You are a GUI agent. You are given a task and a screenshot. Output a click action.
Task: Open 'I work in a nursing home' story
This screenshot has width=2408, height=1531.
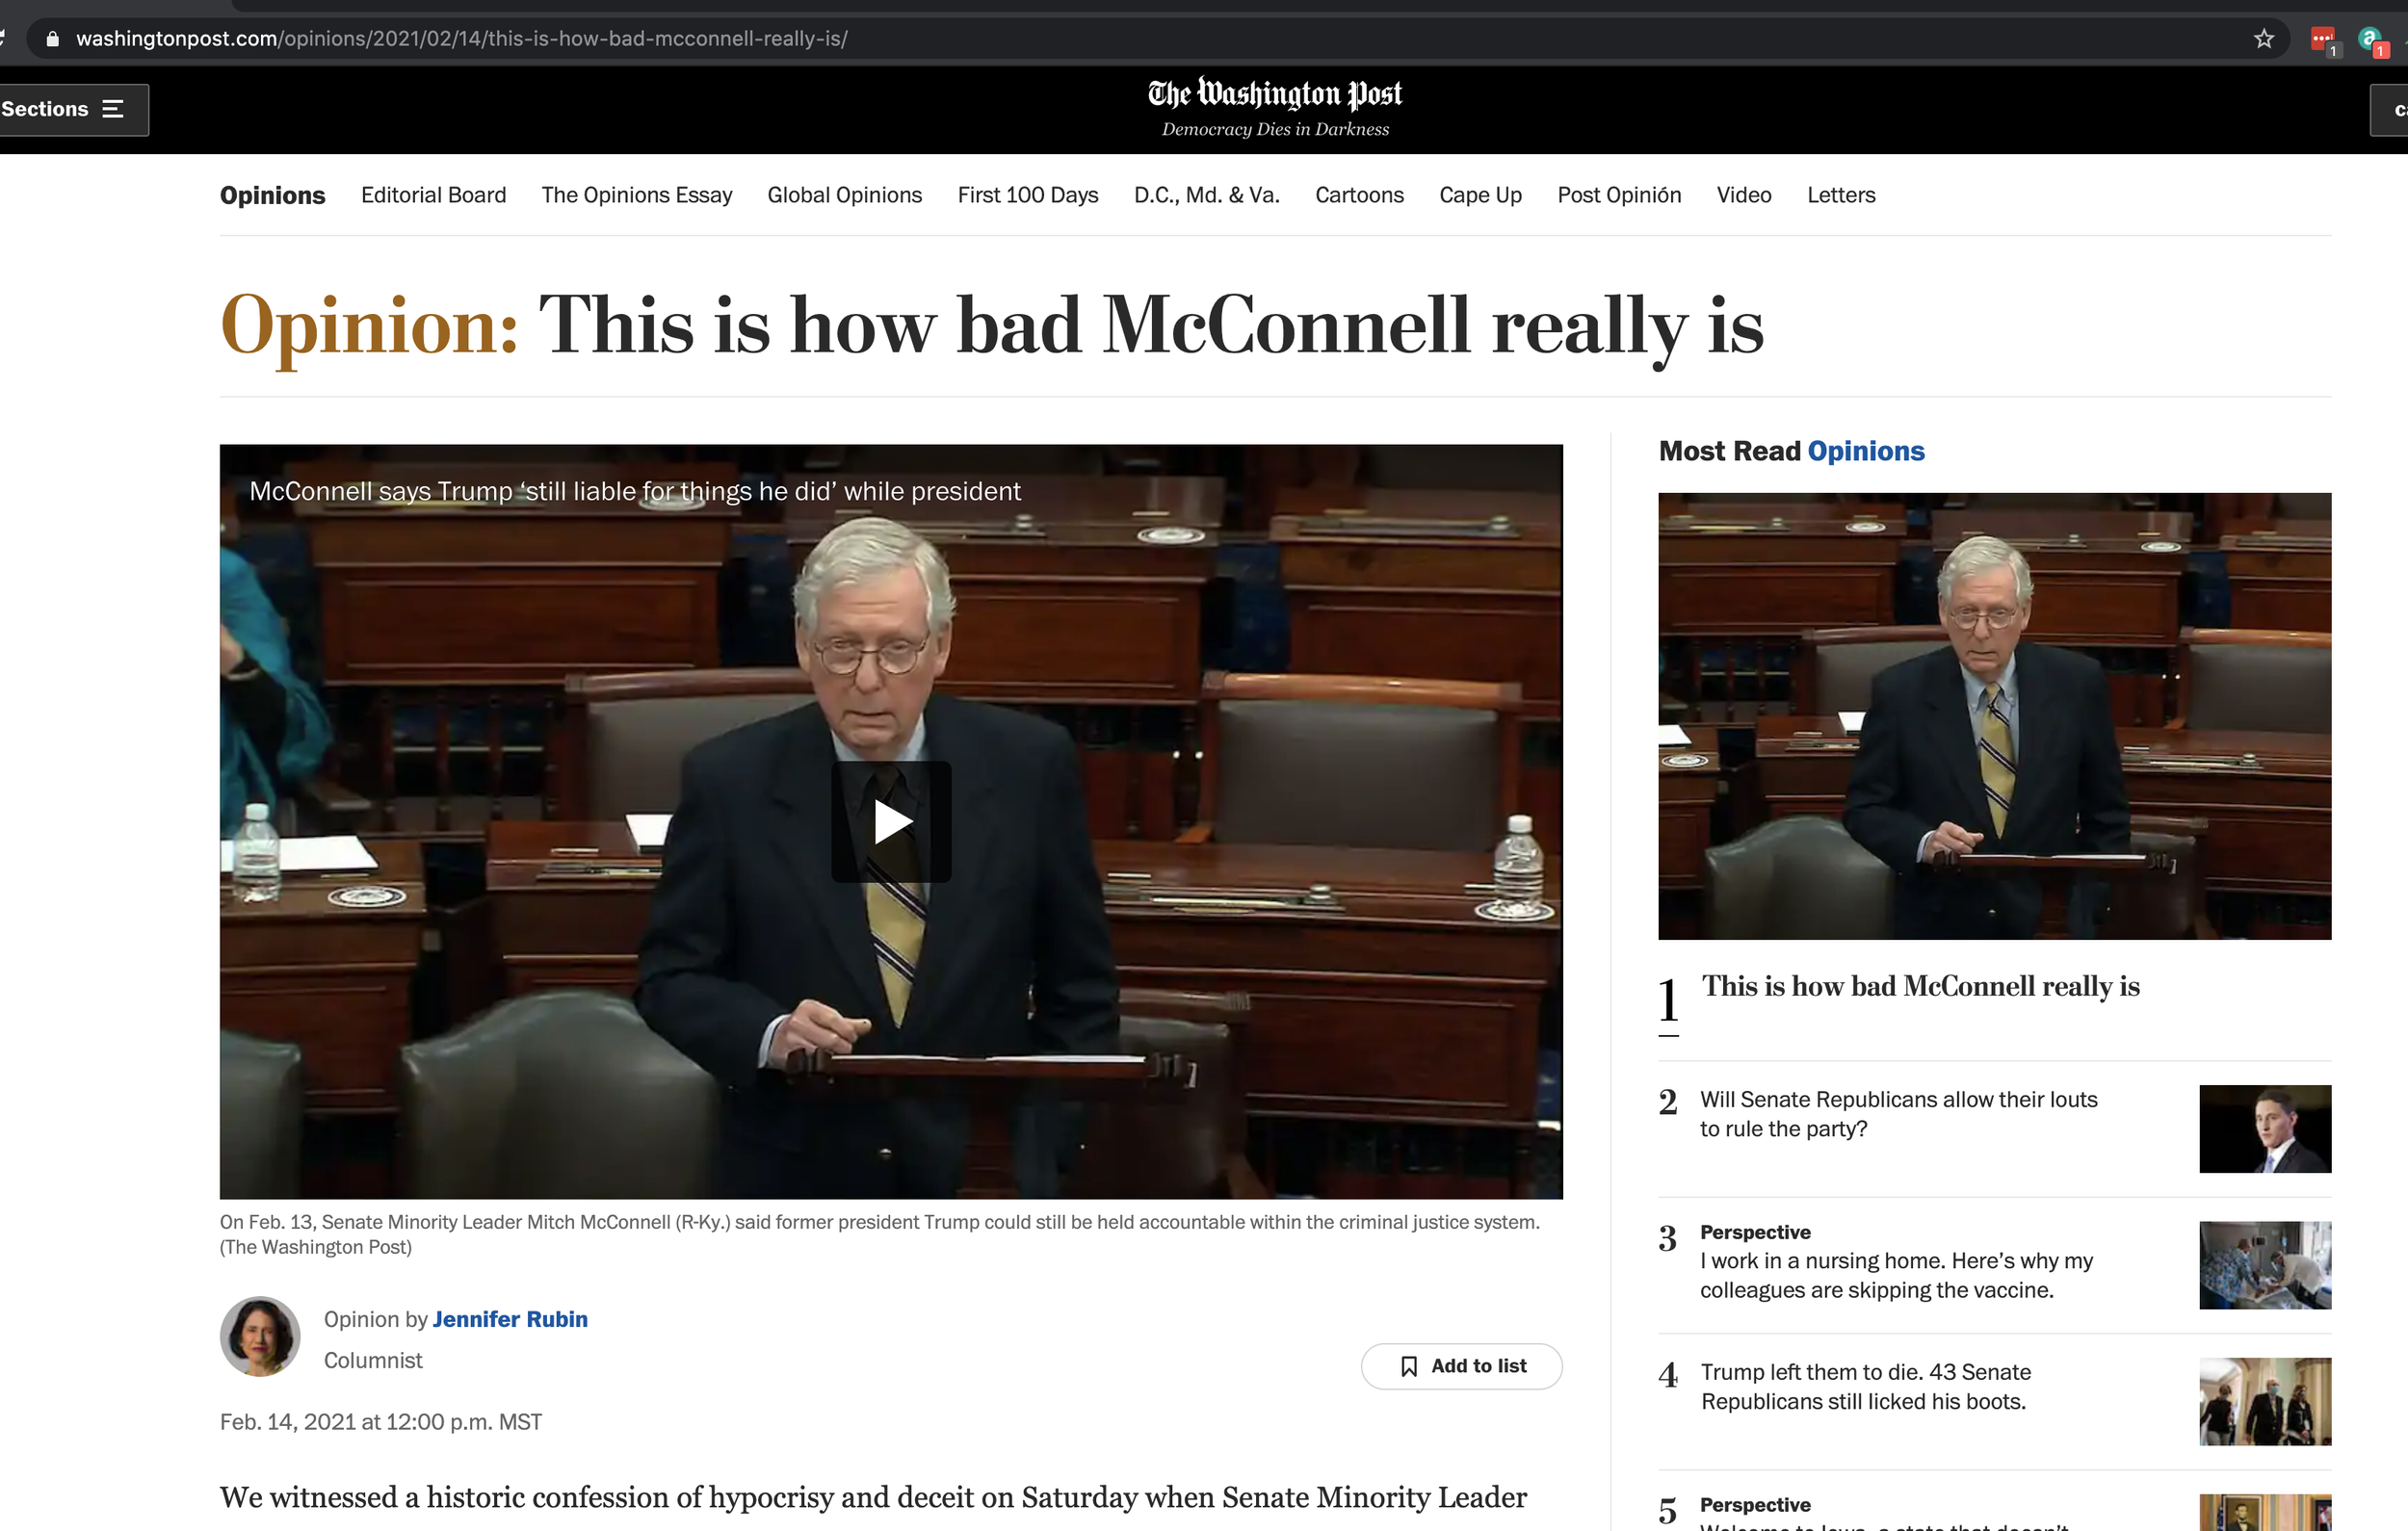coord(1896,1275)
